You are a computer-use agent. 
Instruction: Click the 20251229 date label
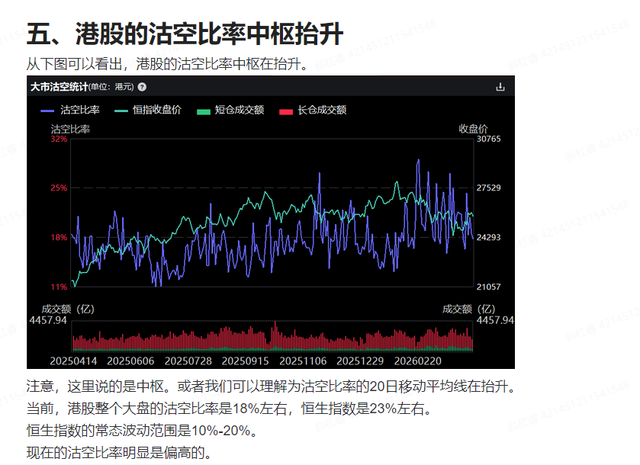coord(360,361)
